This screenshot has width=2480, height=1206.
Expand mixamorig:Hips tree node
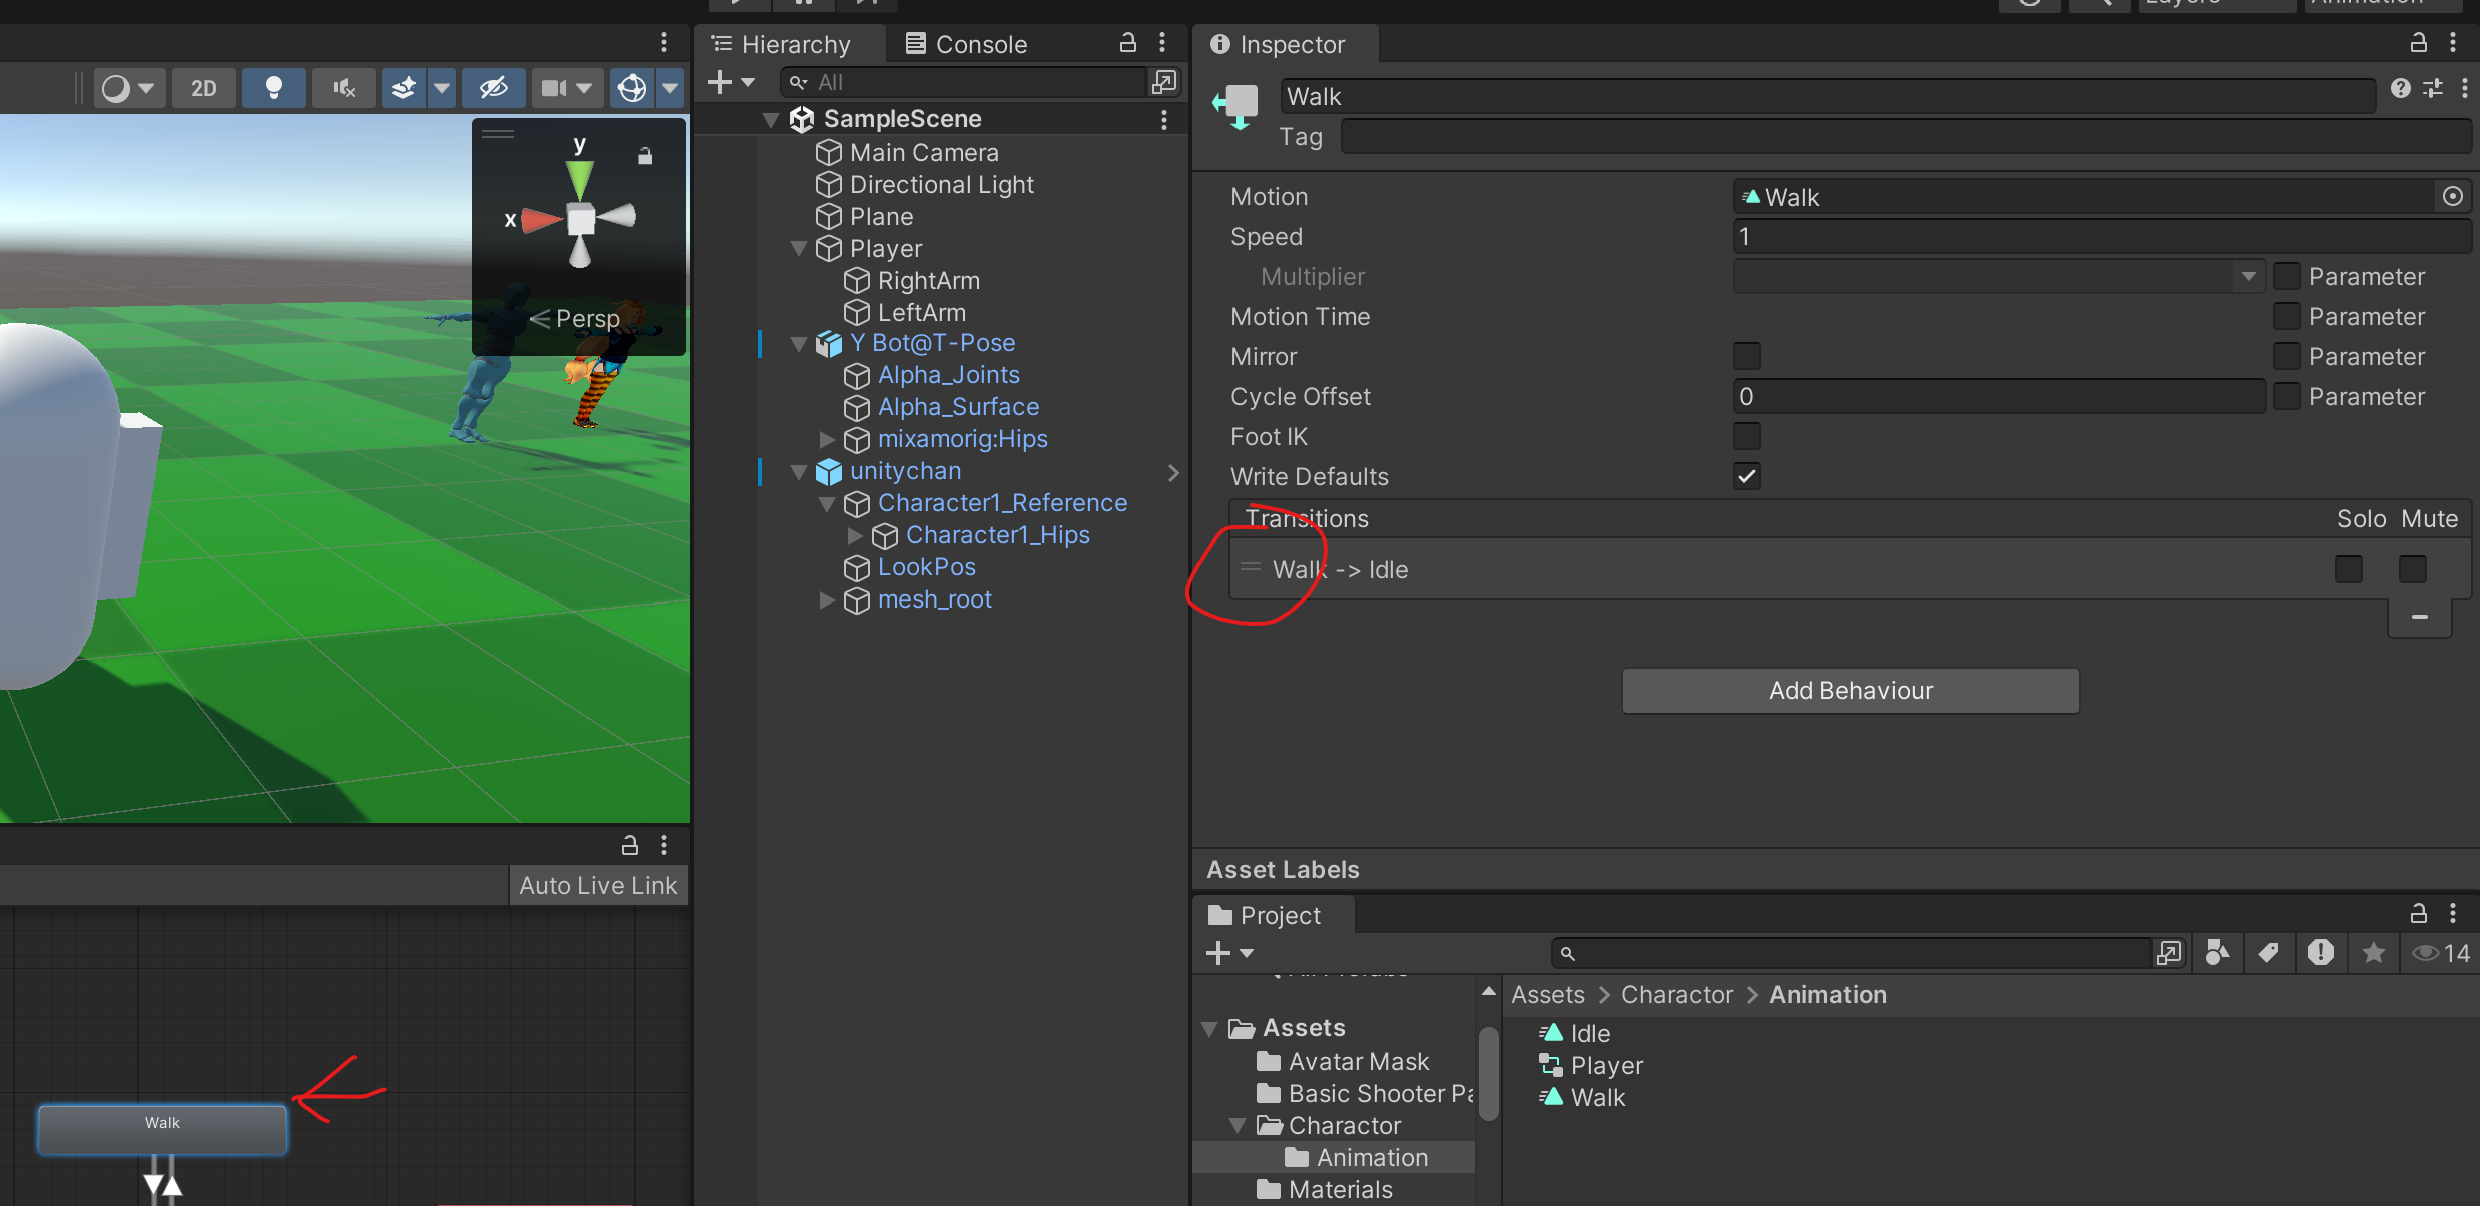coord(826,439)
